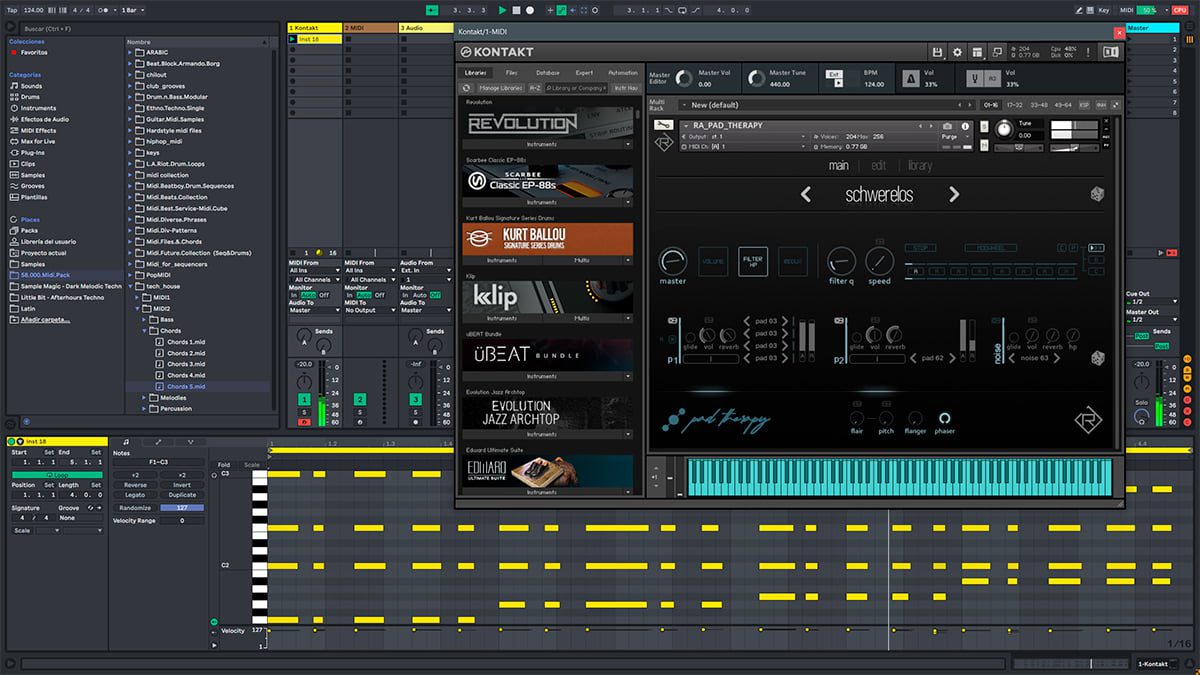Image resolution: width=1200 pixels, height=675 pixels.
Task: Toggle the Scale button in piano roll
Action: click(251, 464)
